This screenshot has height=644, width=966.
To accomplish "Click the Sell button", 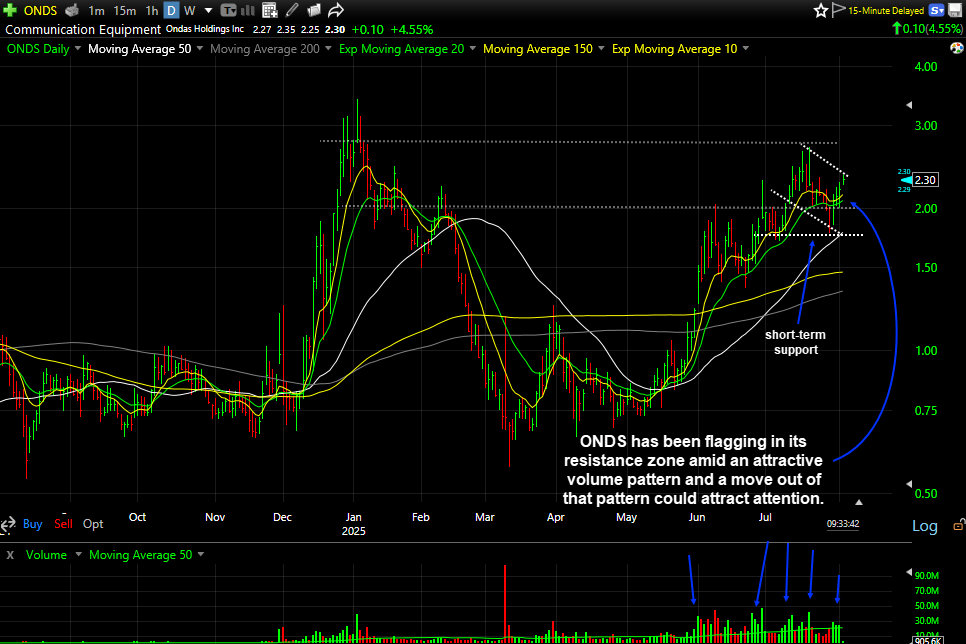I will click(63, 523).
